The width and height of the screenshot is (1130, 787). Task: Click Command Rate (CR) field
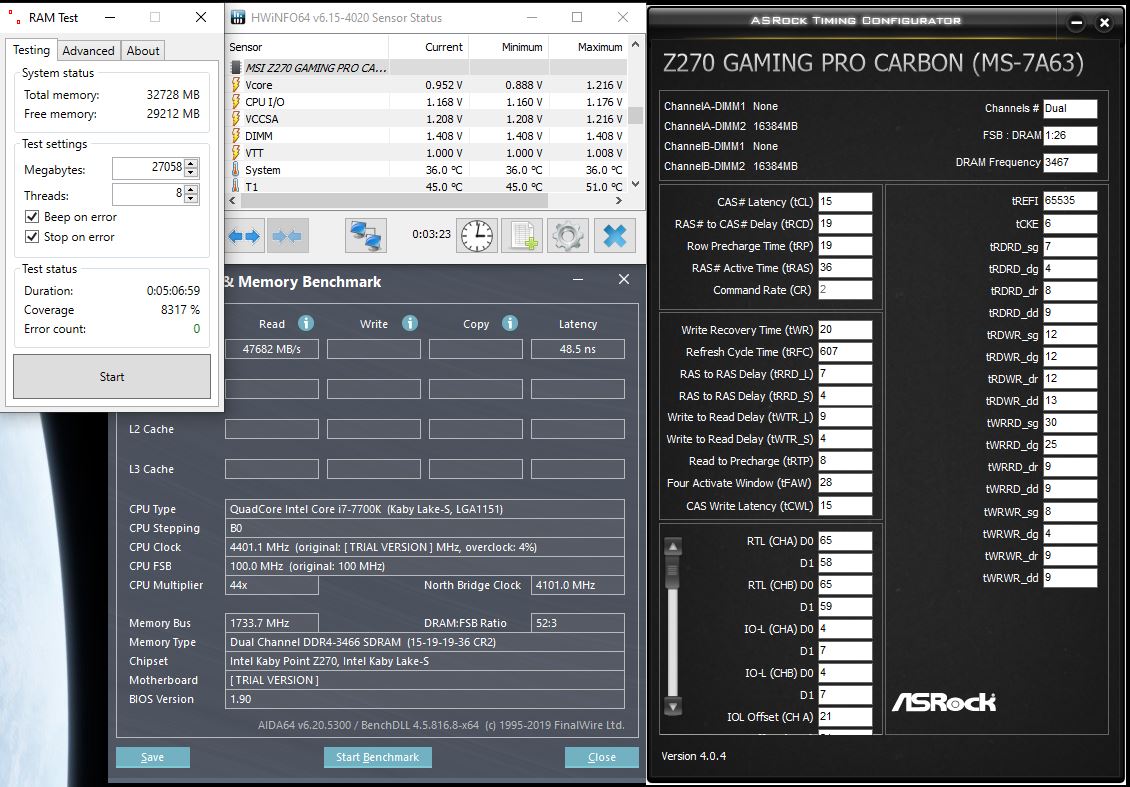pyautogui.click(x=845, y=290)
